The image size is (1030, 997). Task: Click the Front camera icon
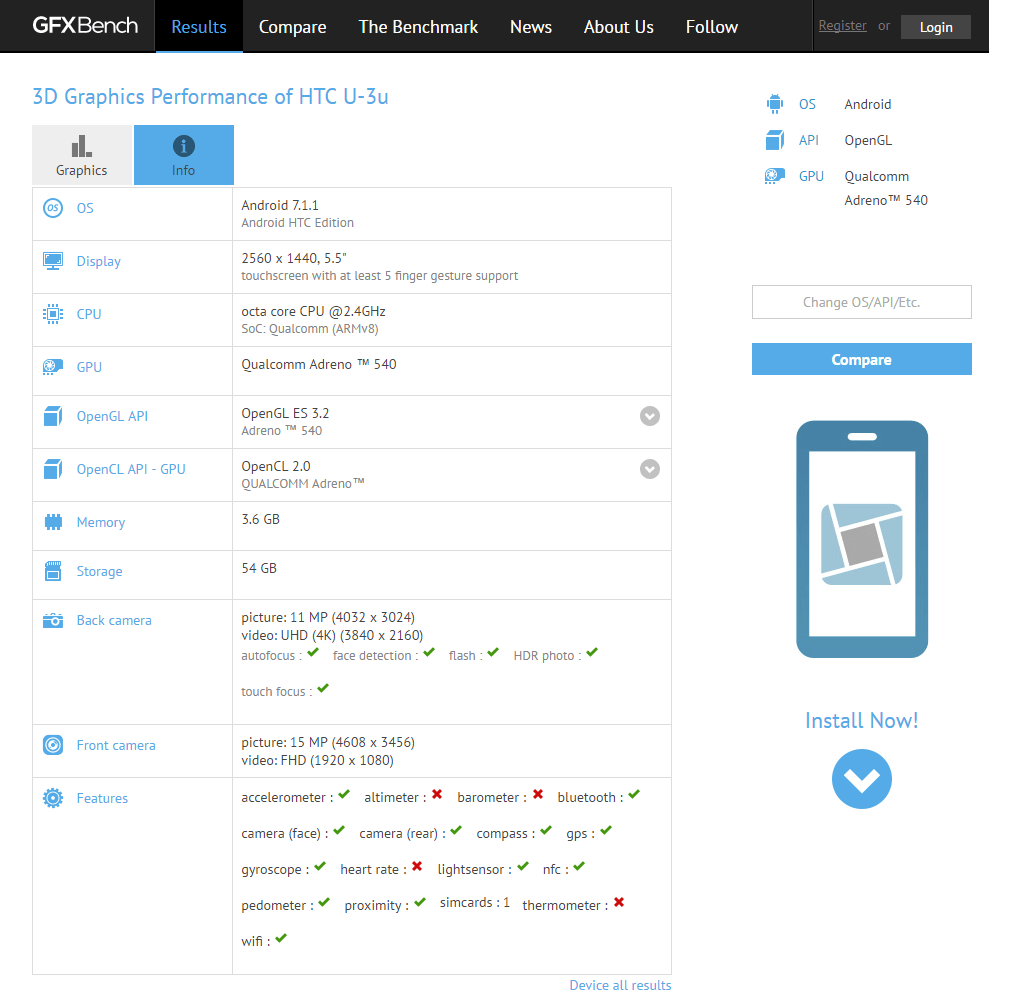pos(53,745)
